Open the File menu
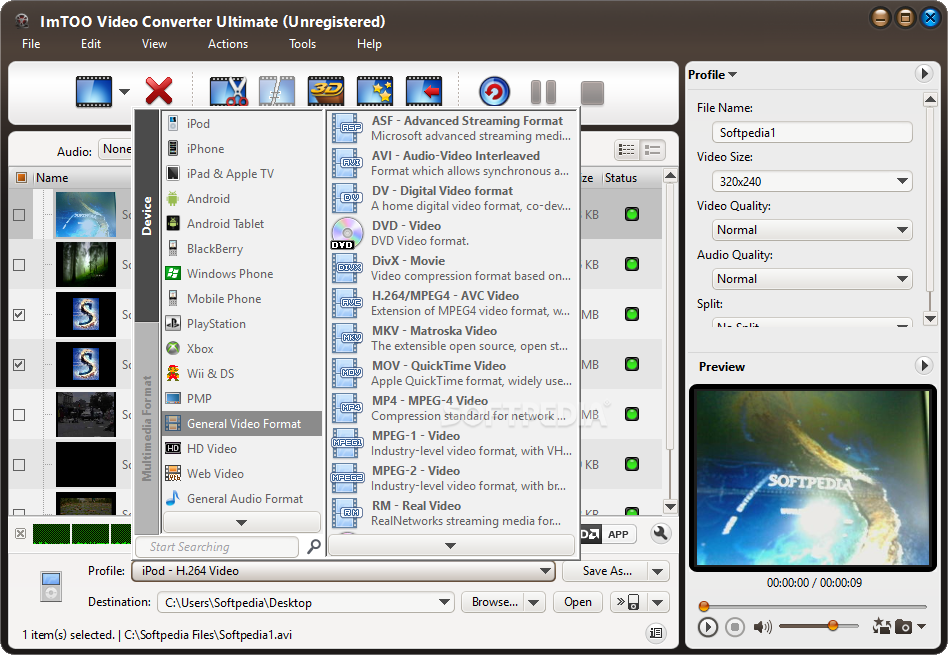Viewport: 948px width, 655px height. pos(31,44)
